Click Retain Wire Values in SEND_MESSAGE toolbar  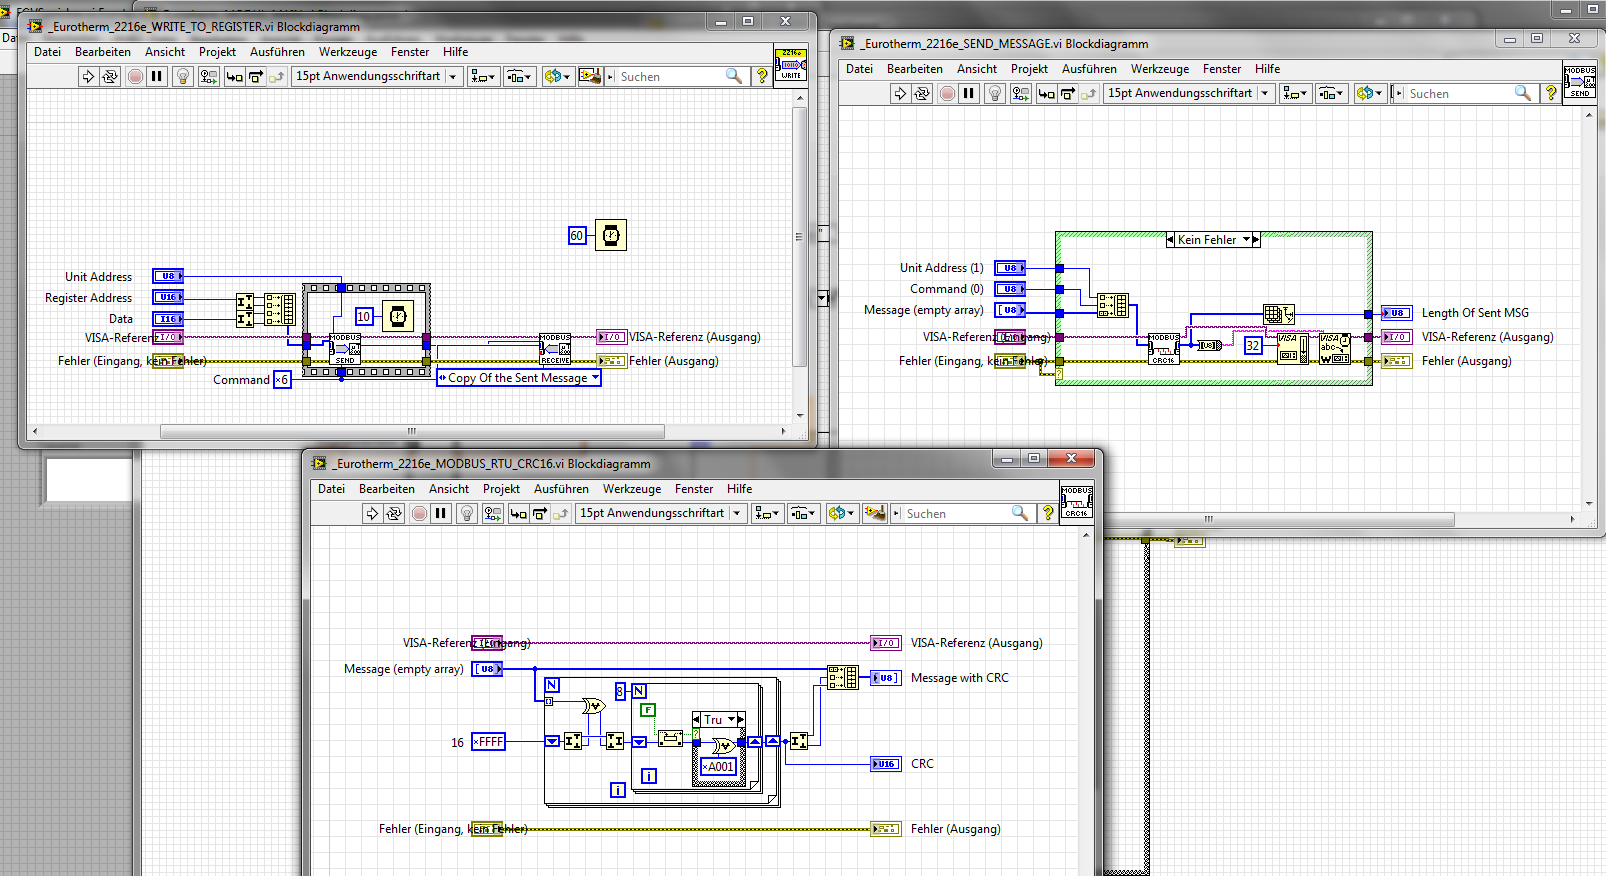(1021, 93)
